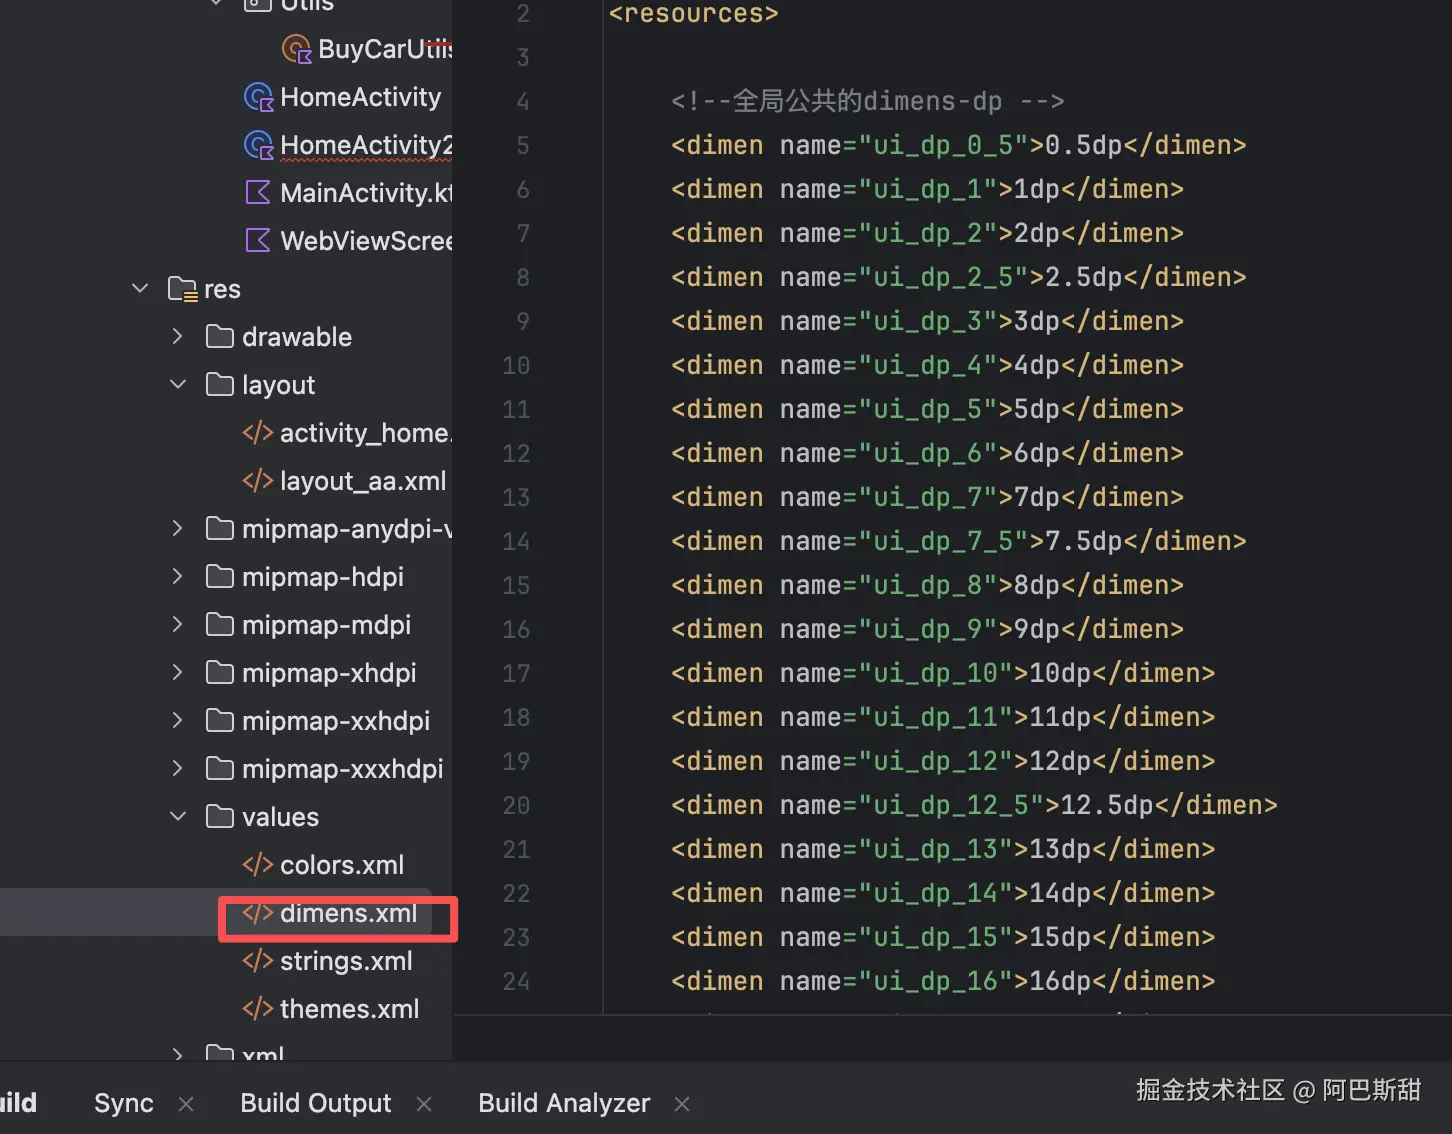Close the Build Analyzer tab
Viewport: 1452px width, 1134px height.
(x=682, y=1104)
